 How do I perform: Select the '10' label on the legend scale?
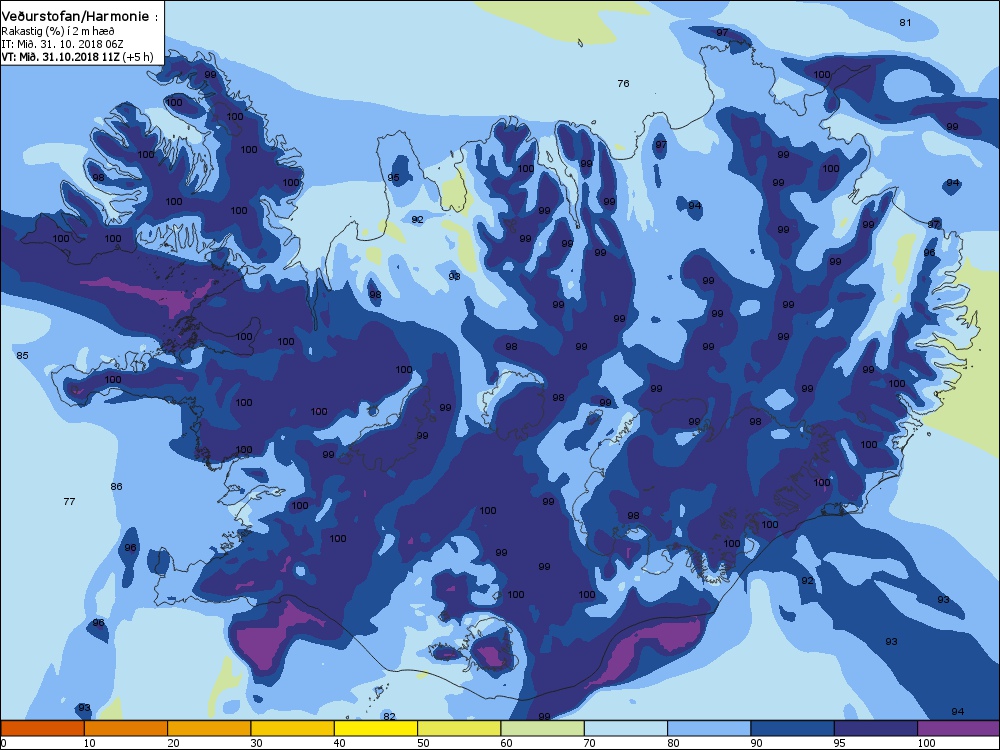(x=90, y=743)
